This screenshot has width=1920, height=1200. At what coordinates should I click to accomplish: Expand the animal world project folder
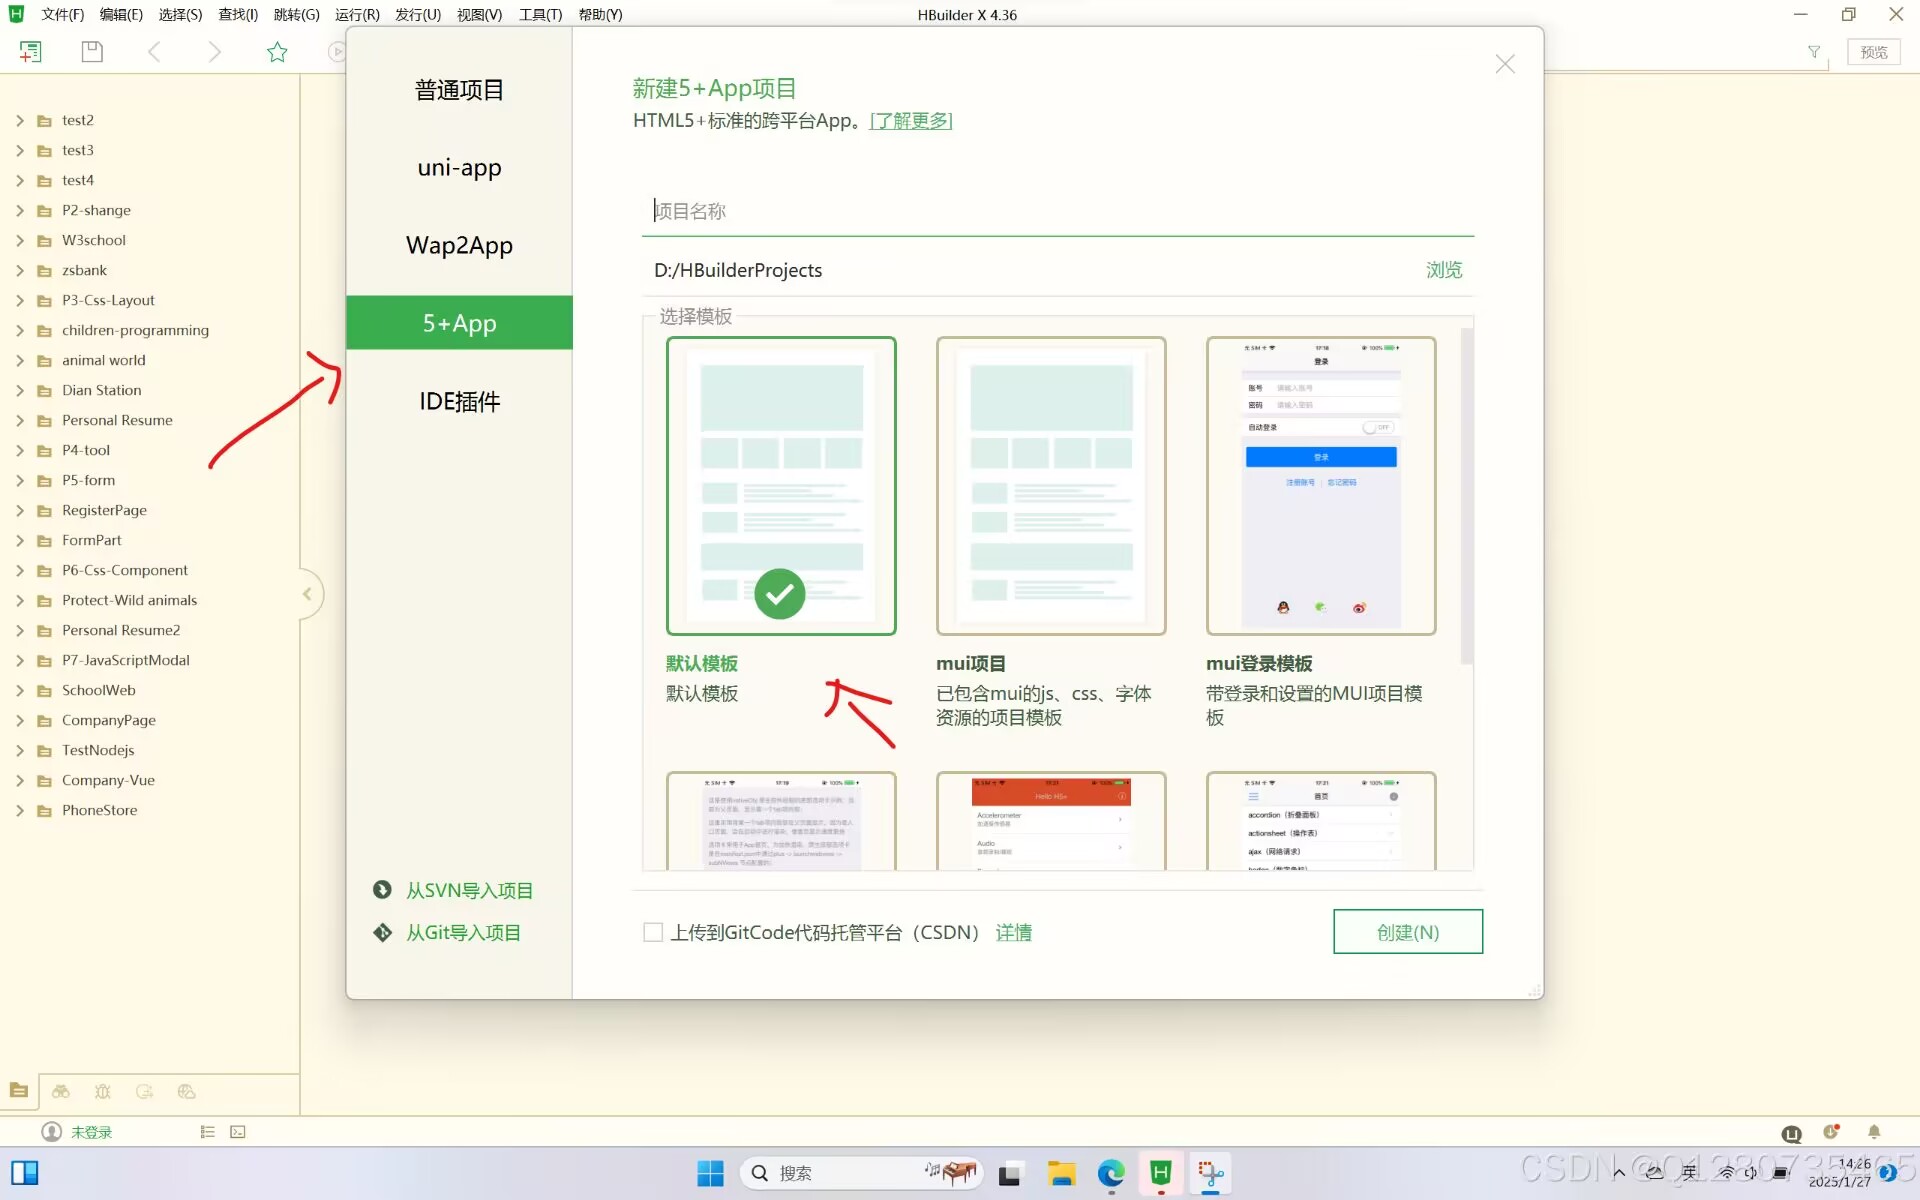coord(18,359)
